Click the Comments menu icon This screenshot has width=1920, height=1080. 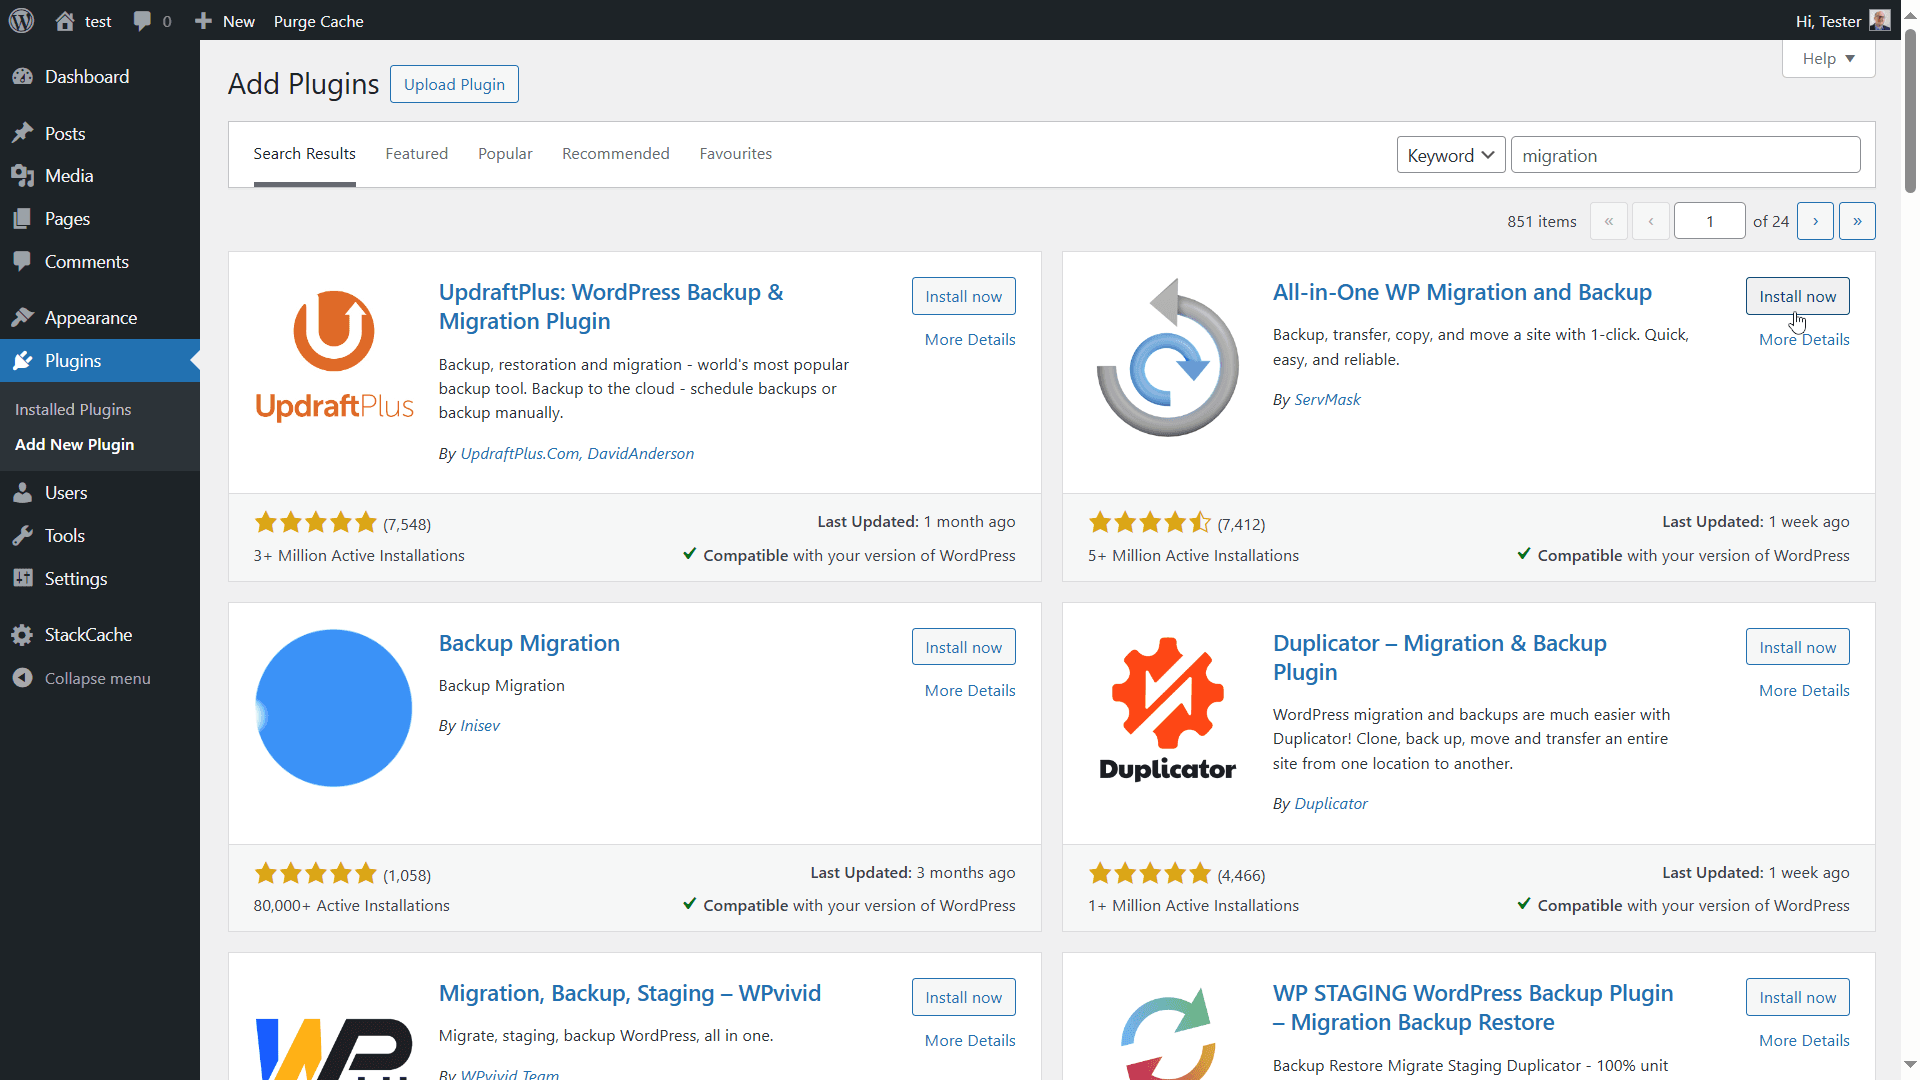[x=24, y=261]
